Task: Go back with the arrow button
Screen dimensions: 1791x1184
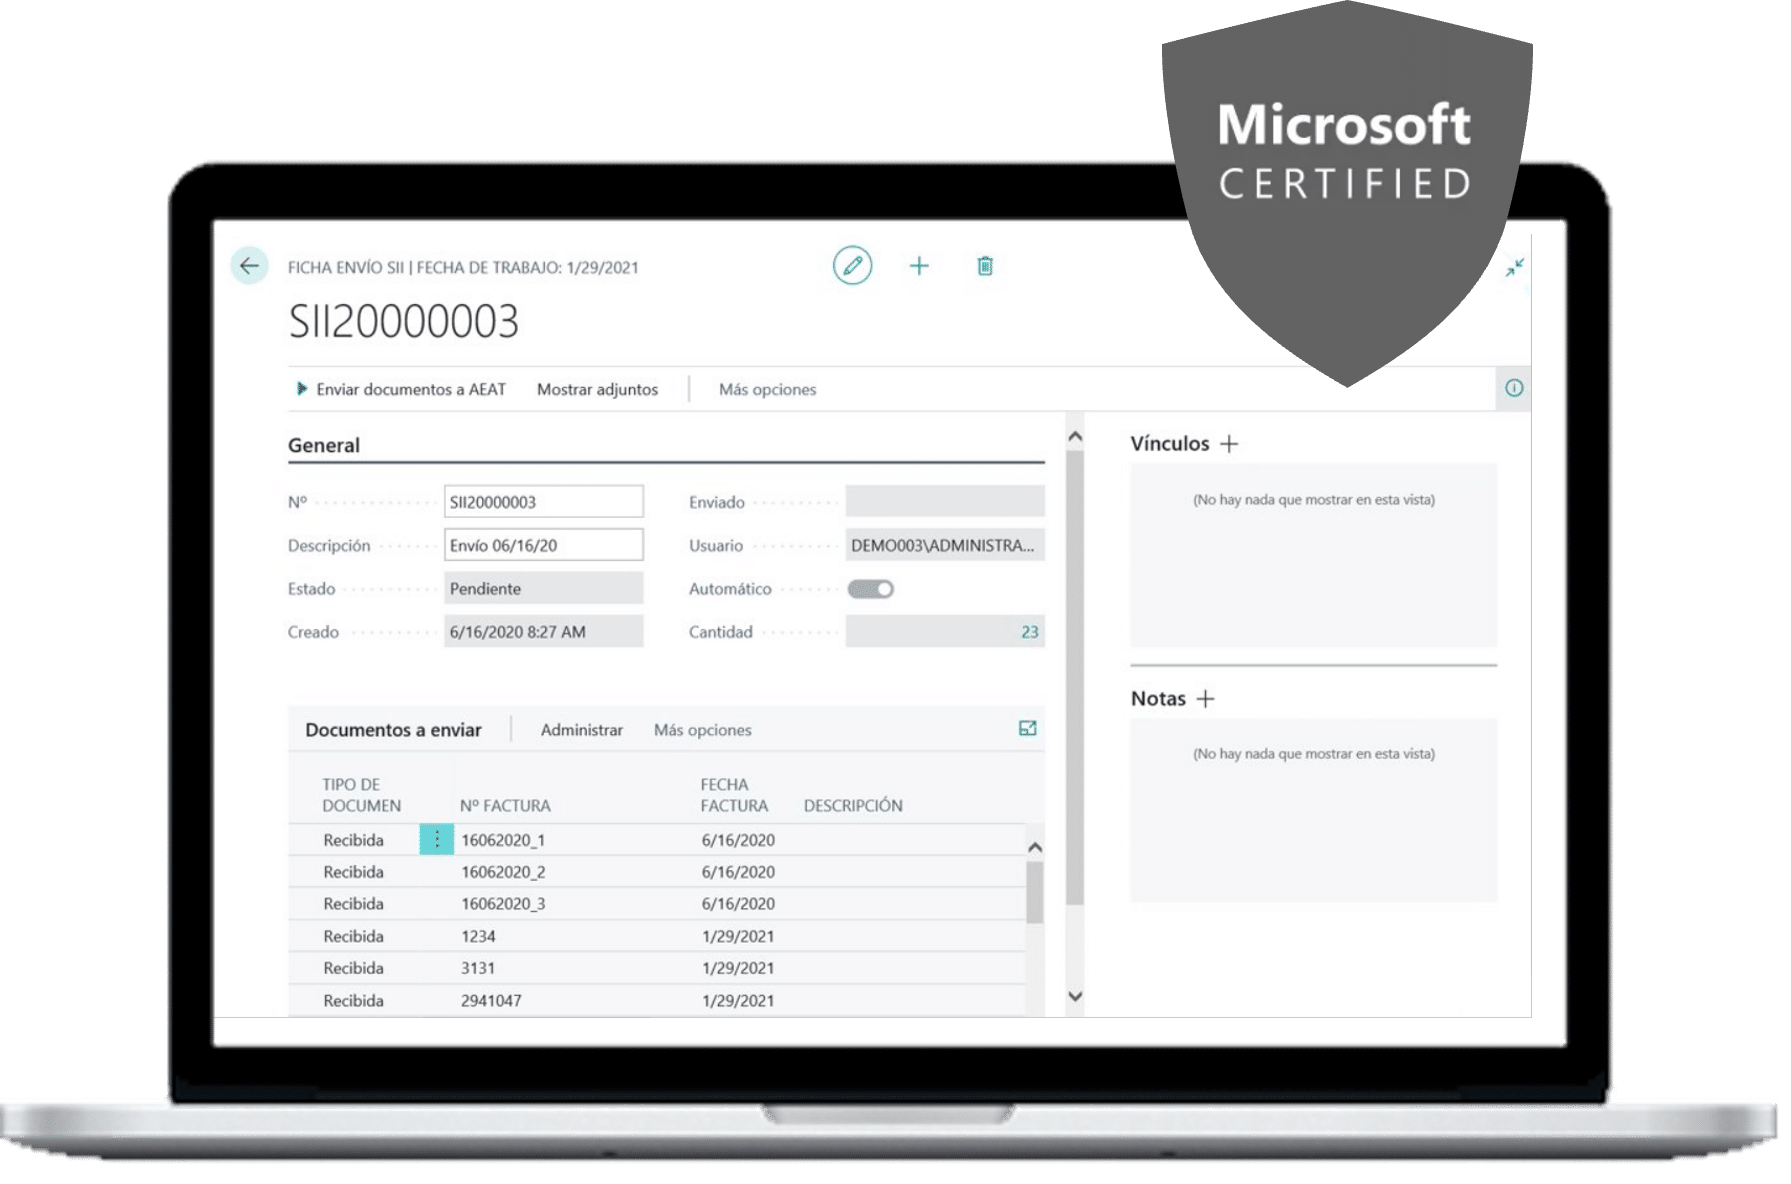Action: point(249,266)
